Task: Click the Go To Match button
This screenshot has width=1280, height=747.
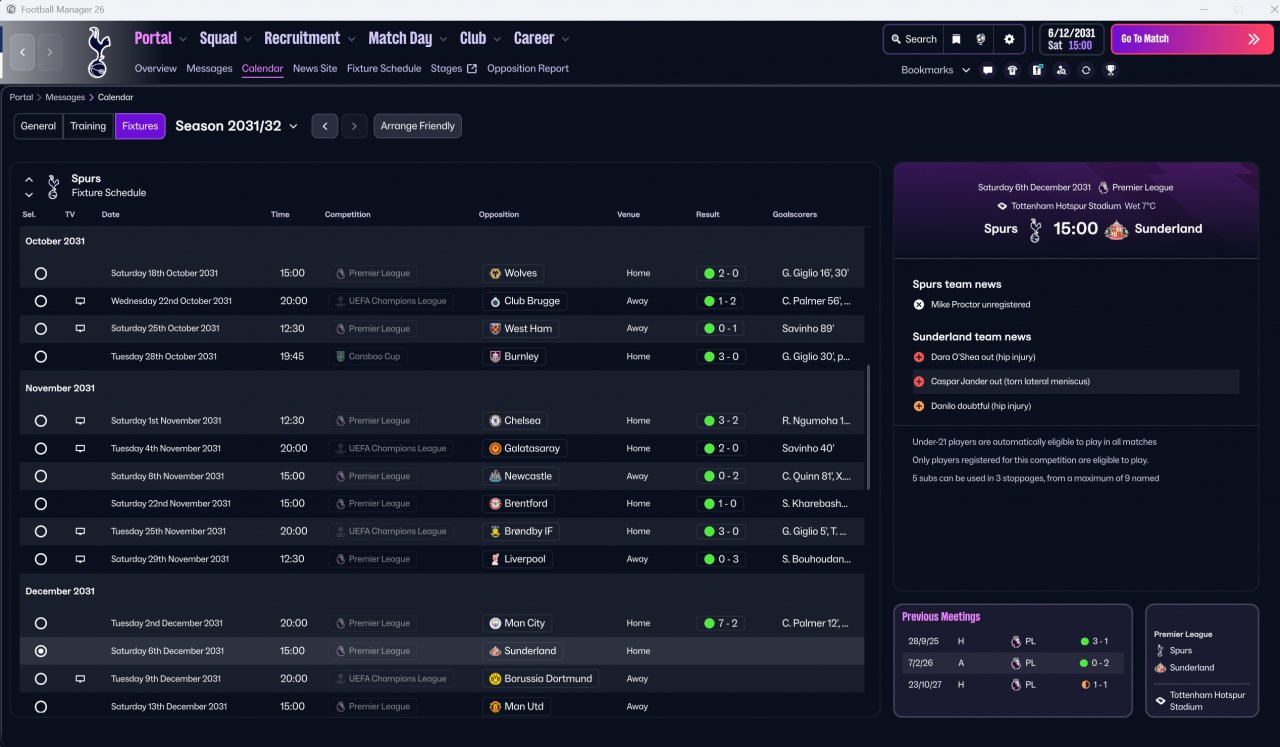Action: point(1191,39)
